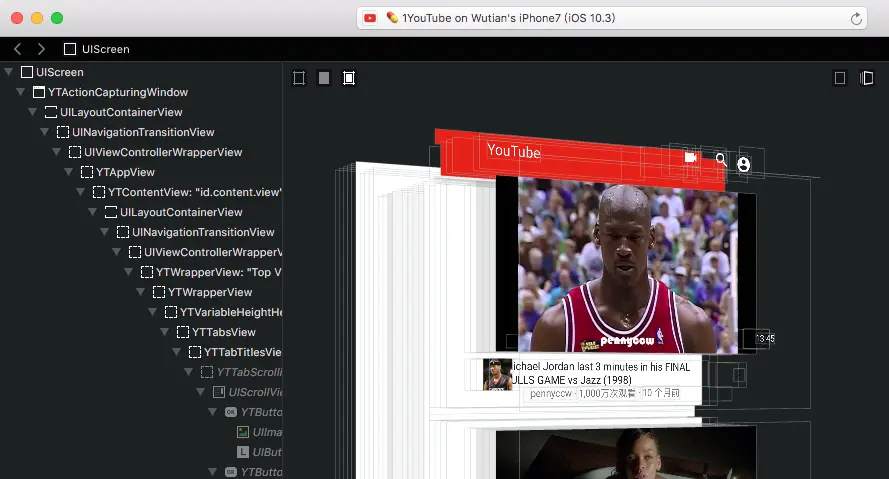Collapse the YTActionCapturingWindow node
The image size is (889, 479).
[x=20, y=92]
